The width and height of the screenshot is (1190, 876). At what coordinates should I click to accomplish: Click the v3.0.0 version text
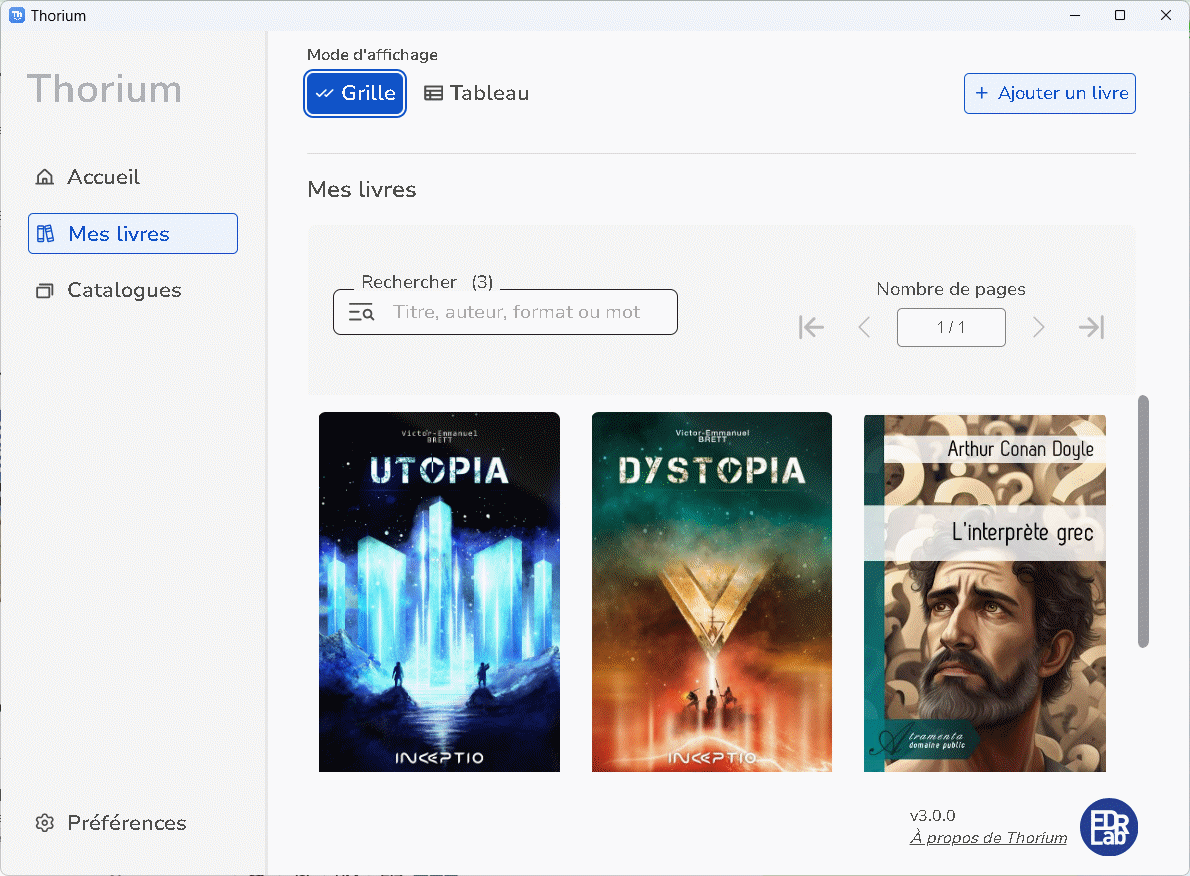click(x=932, y=816)
